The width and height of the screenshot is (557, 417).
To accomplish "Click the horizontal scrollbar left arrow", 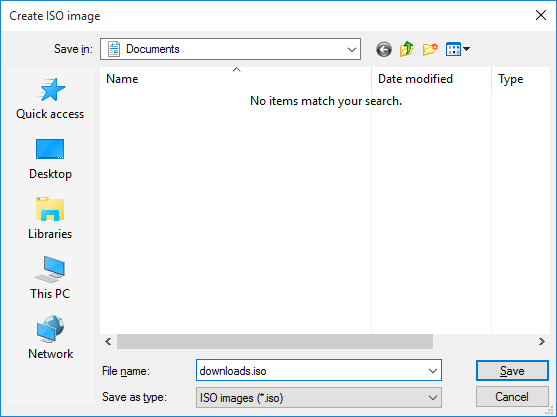I will click(x=108, y=342).
